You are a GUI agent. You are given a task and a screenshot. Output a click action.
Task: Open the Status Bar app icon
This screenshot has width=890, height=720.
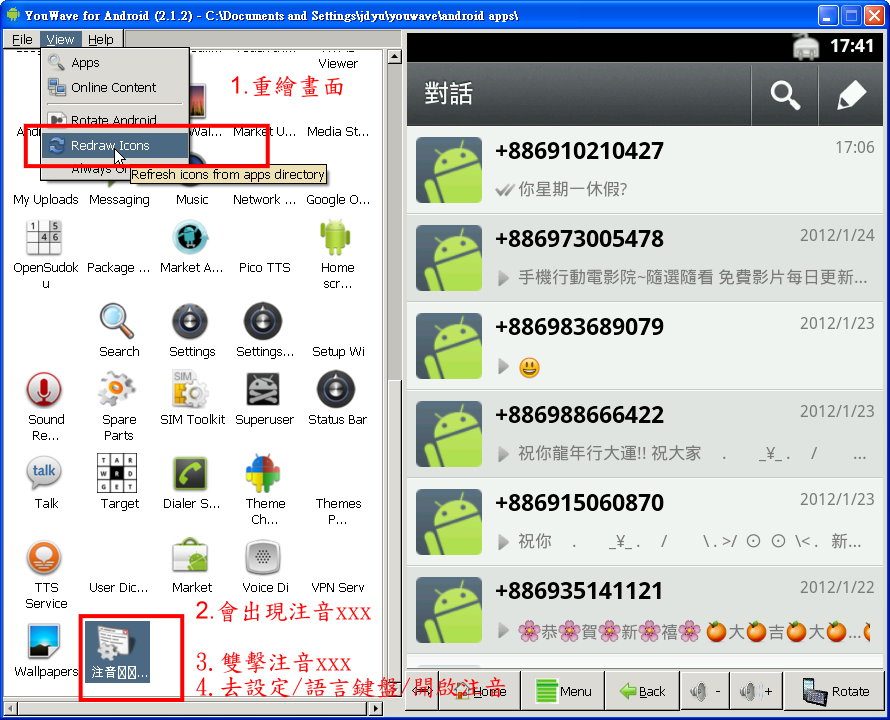click(336, 389)
